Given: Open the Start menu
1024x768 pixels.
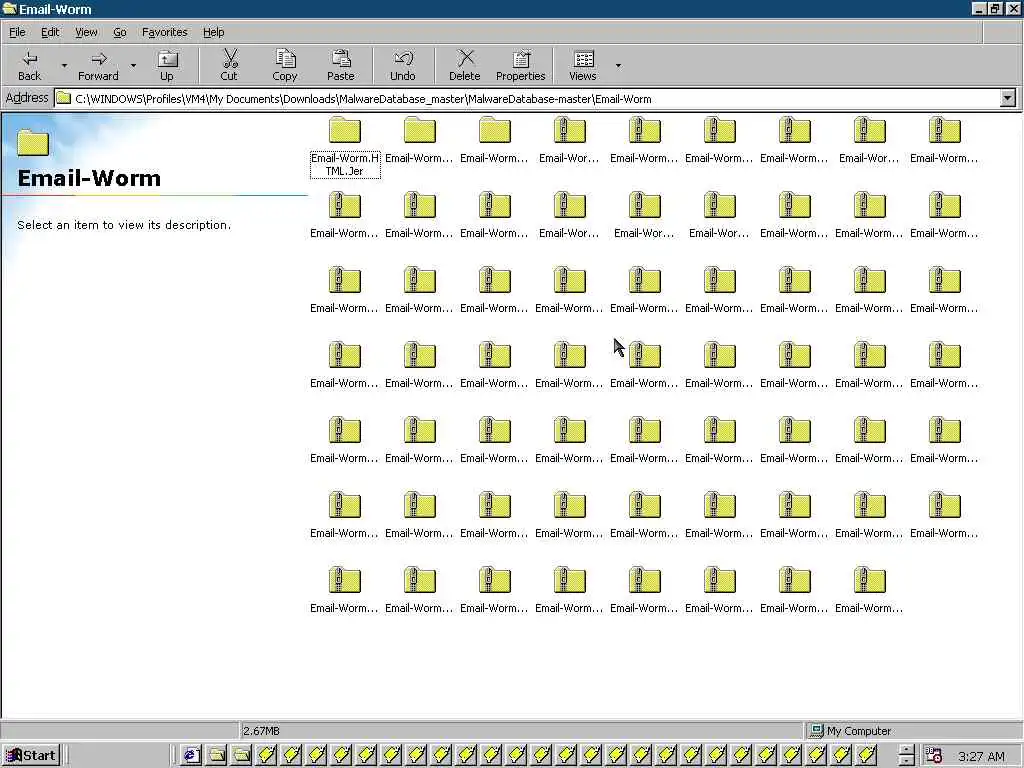Looking at the screenshot, I should pyautogui.click(x=31, y=756).
